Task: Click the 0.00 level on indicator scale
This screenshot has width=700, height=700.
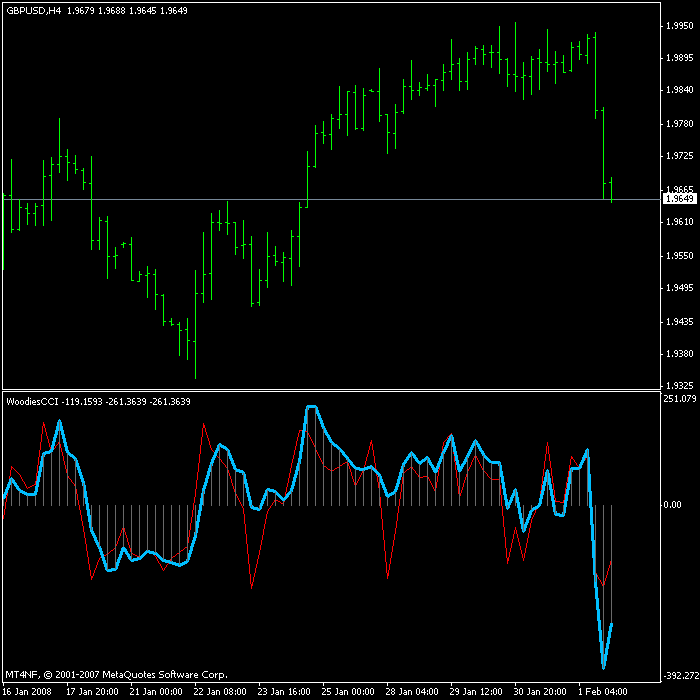Action: [x=672, y=504]
